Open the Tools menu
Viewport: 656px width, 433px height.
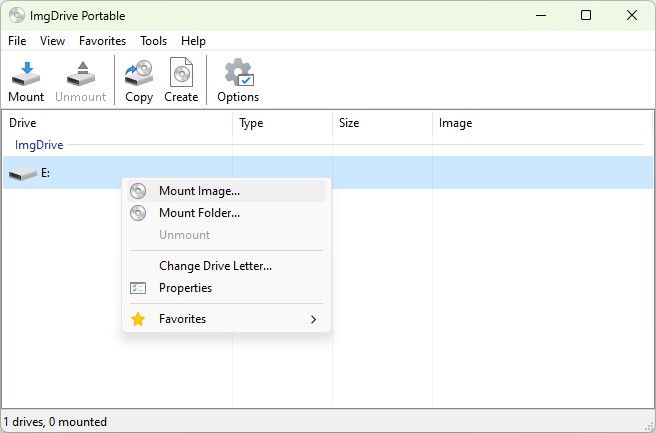[154, 41]
